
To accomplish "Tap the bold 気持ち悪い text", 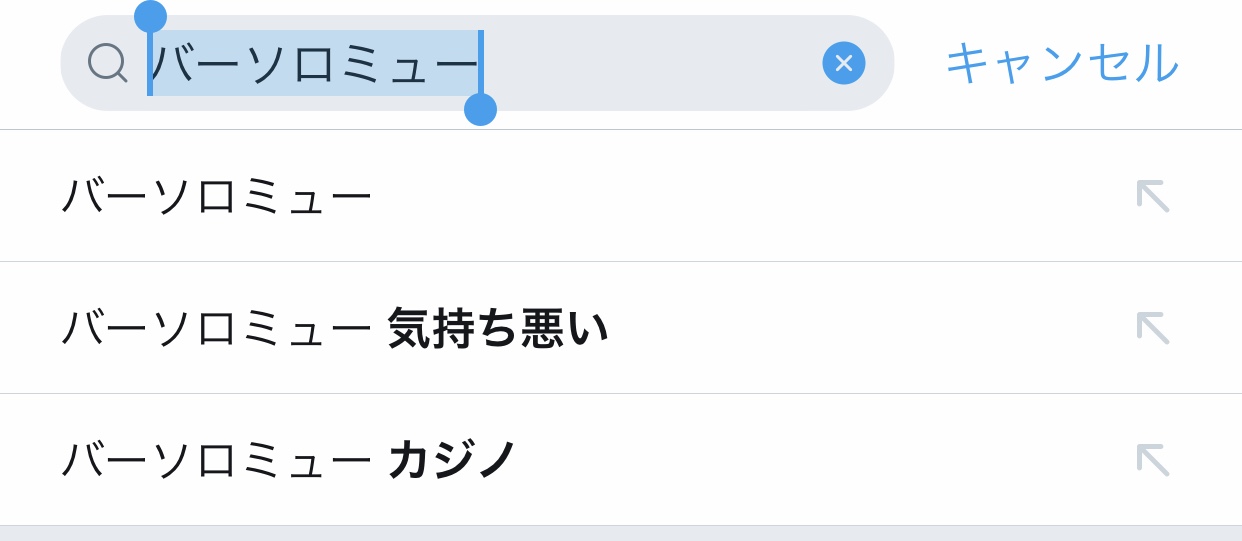I will tap(497, 328).
